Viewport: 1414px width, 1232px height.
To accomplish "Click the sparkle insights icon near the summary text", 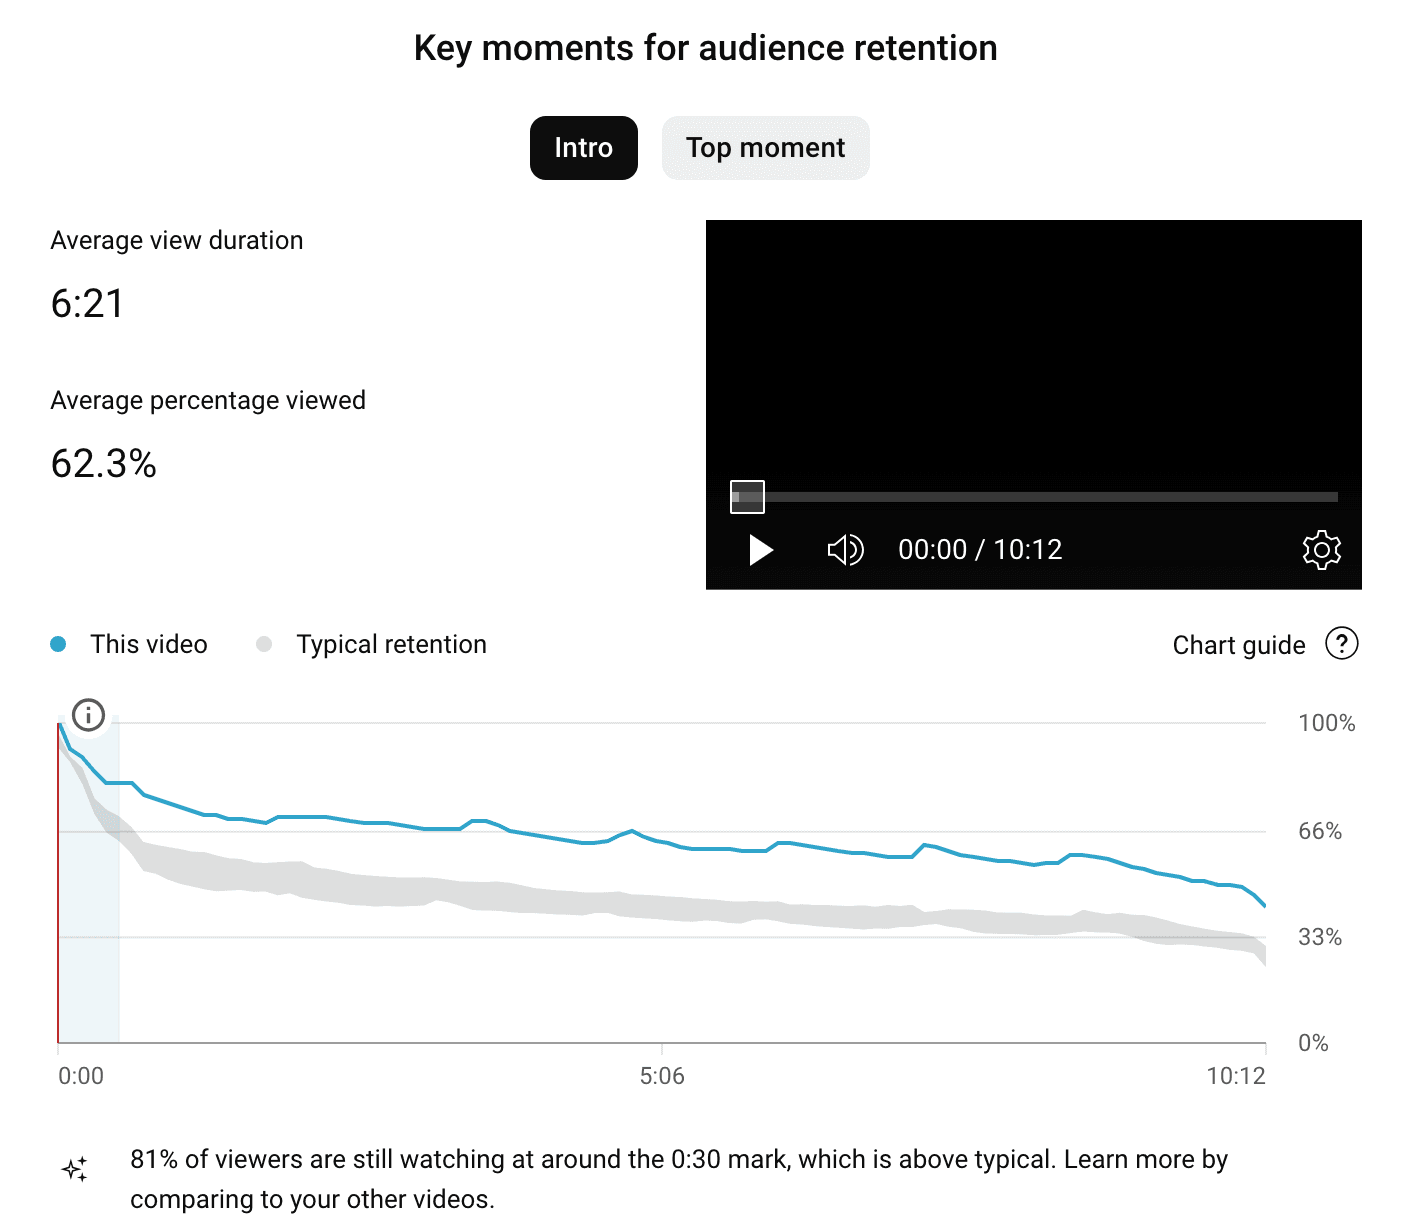I will point(74,1168).
